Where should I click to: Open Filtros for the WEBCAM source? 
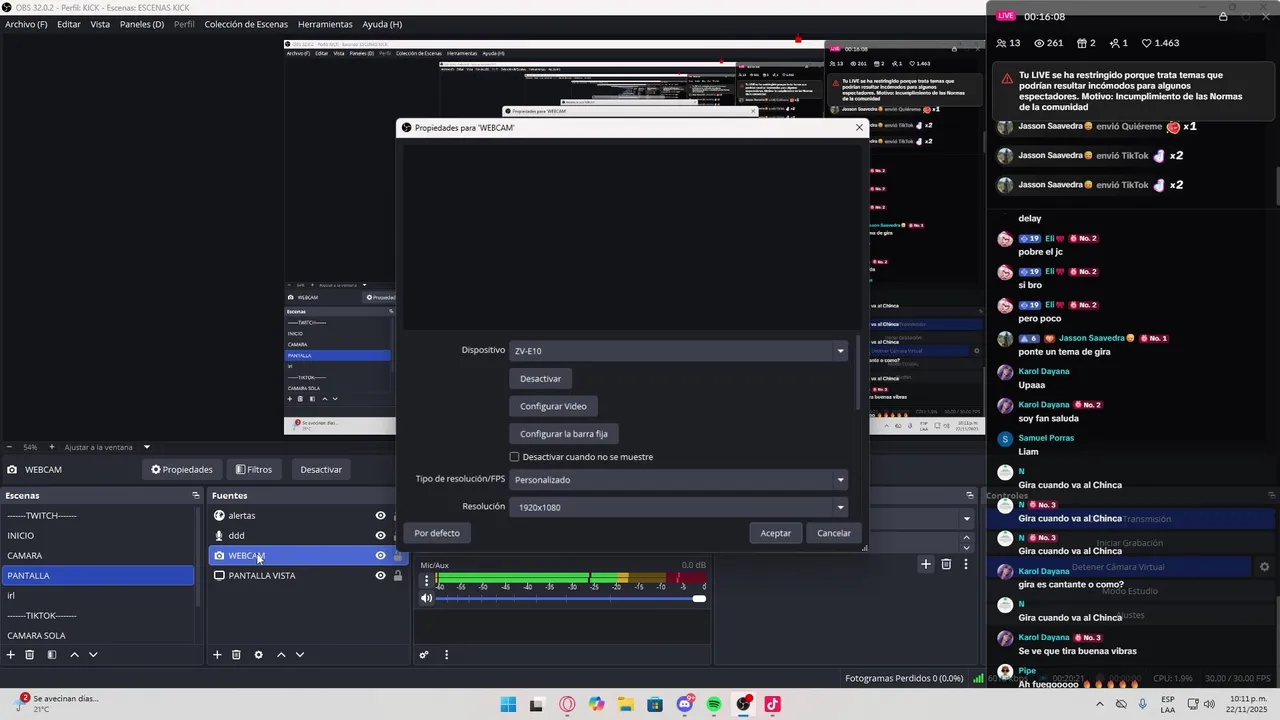(254, 470)
